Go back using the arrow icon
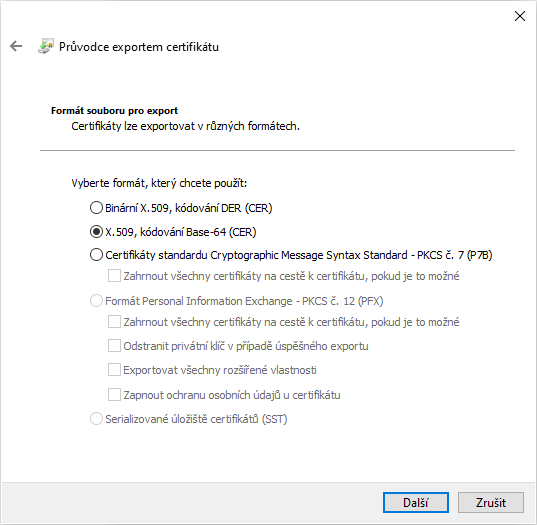 16,46
